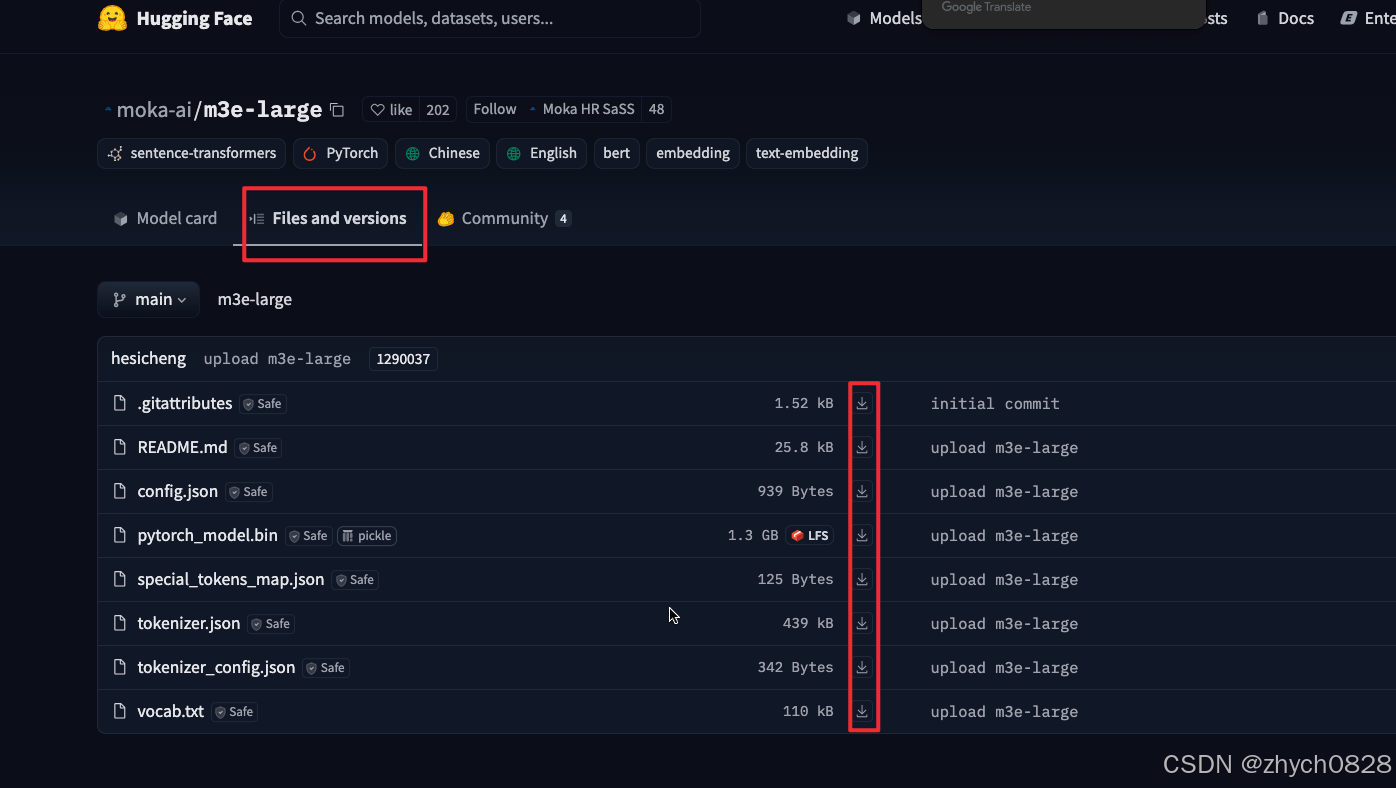Follow Moka HR SaSS organization
Image resolution: width=1396 pixels, height=788 pixels.
495,109
